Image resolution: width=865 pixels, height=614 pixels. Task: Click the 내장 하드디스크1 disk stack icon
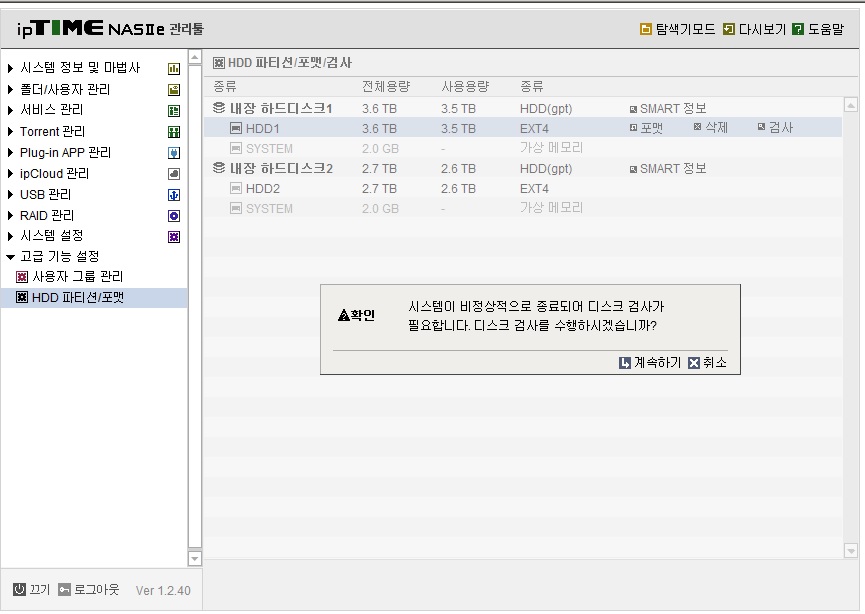tap(219, 108)
